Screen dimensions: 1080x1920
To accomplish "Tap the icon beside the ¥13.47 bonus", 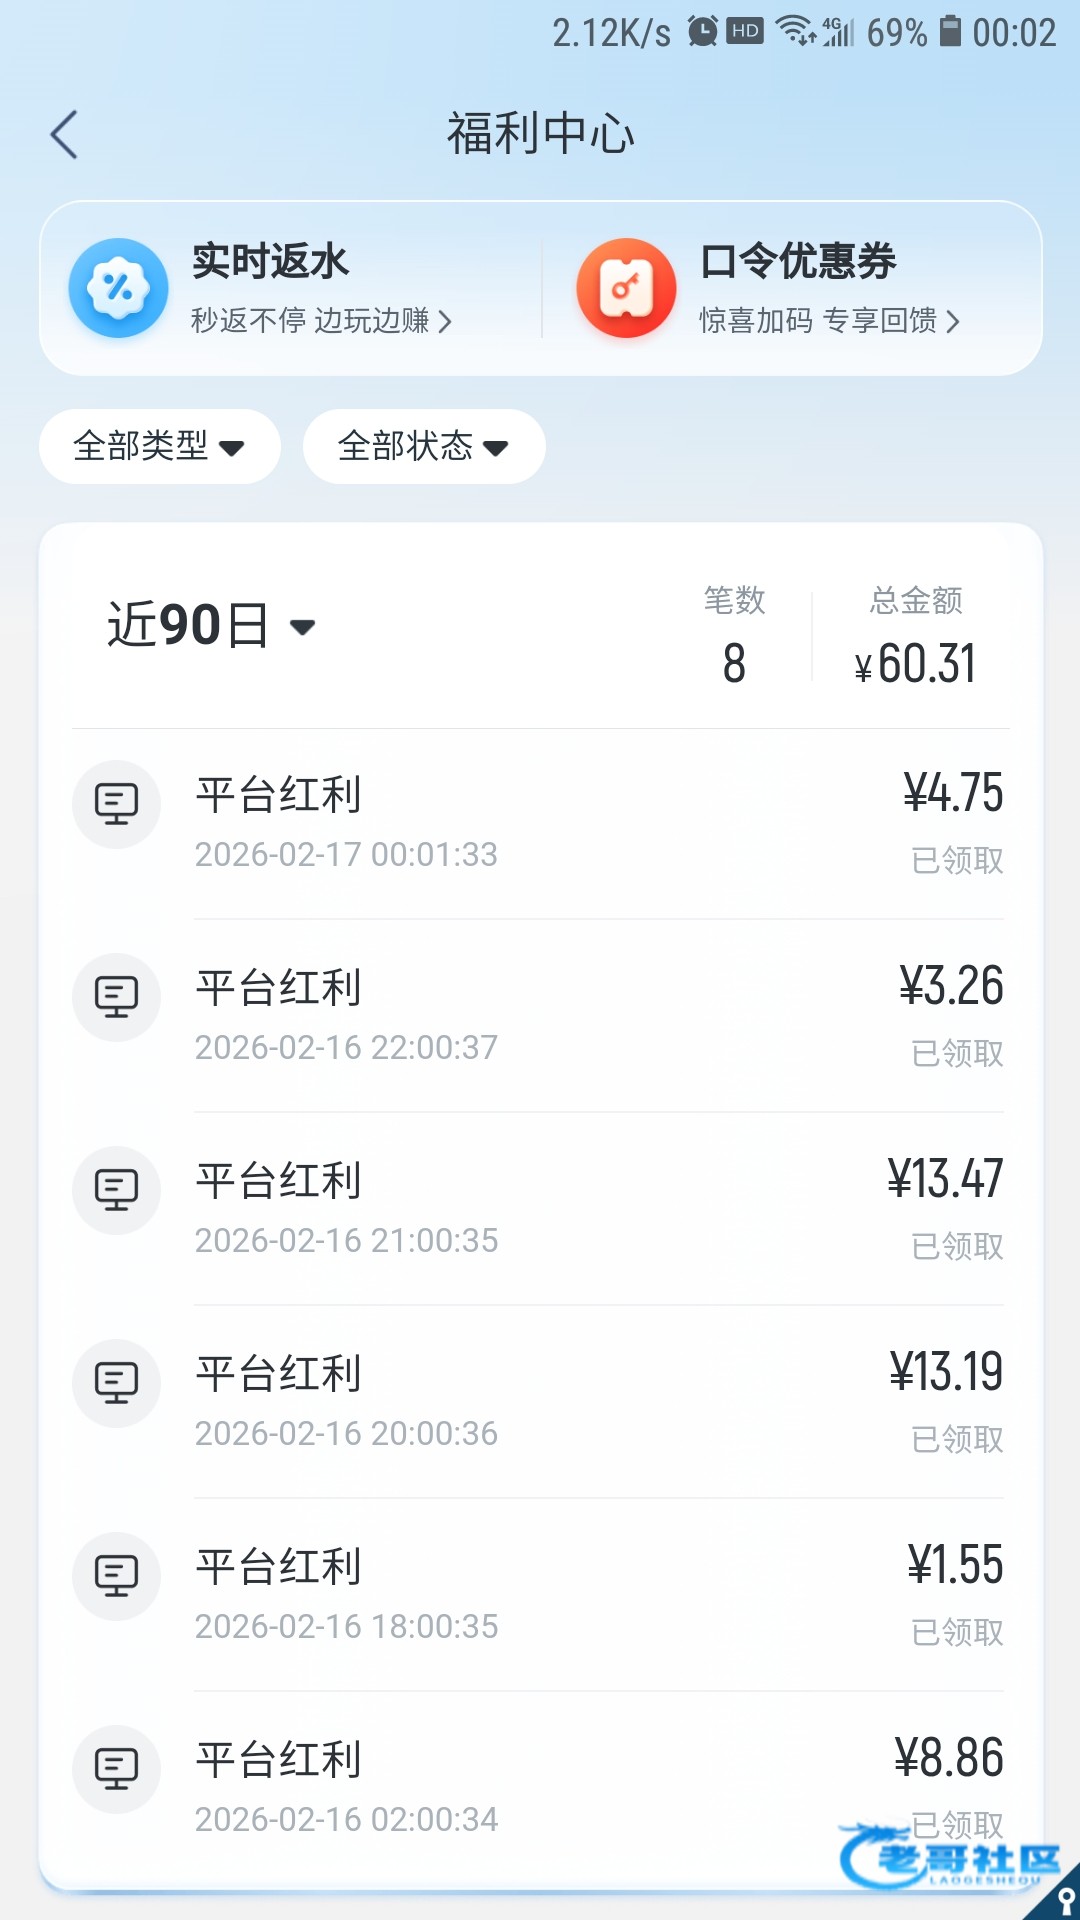I will (x=116, y=1190).
